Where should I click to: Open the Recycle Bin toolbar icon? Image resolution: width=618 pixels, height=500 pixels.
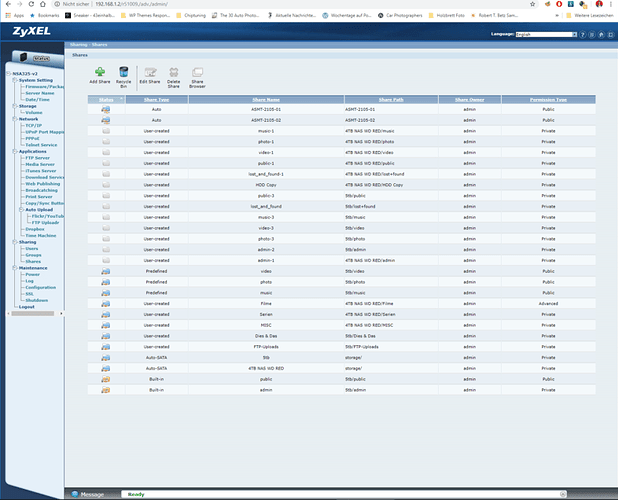point(123,72)
